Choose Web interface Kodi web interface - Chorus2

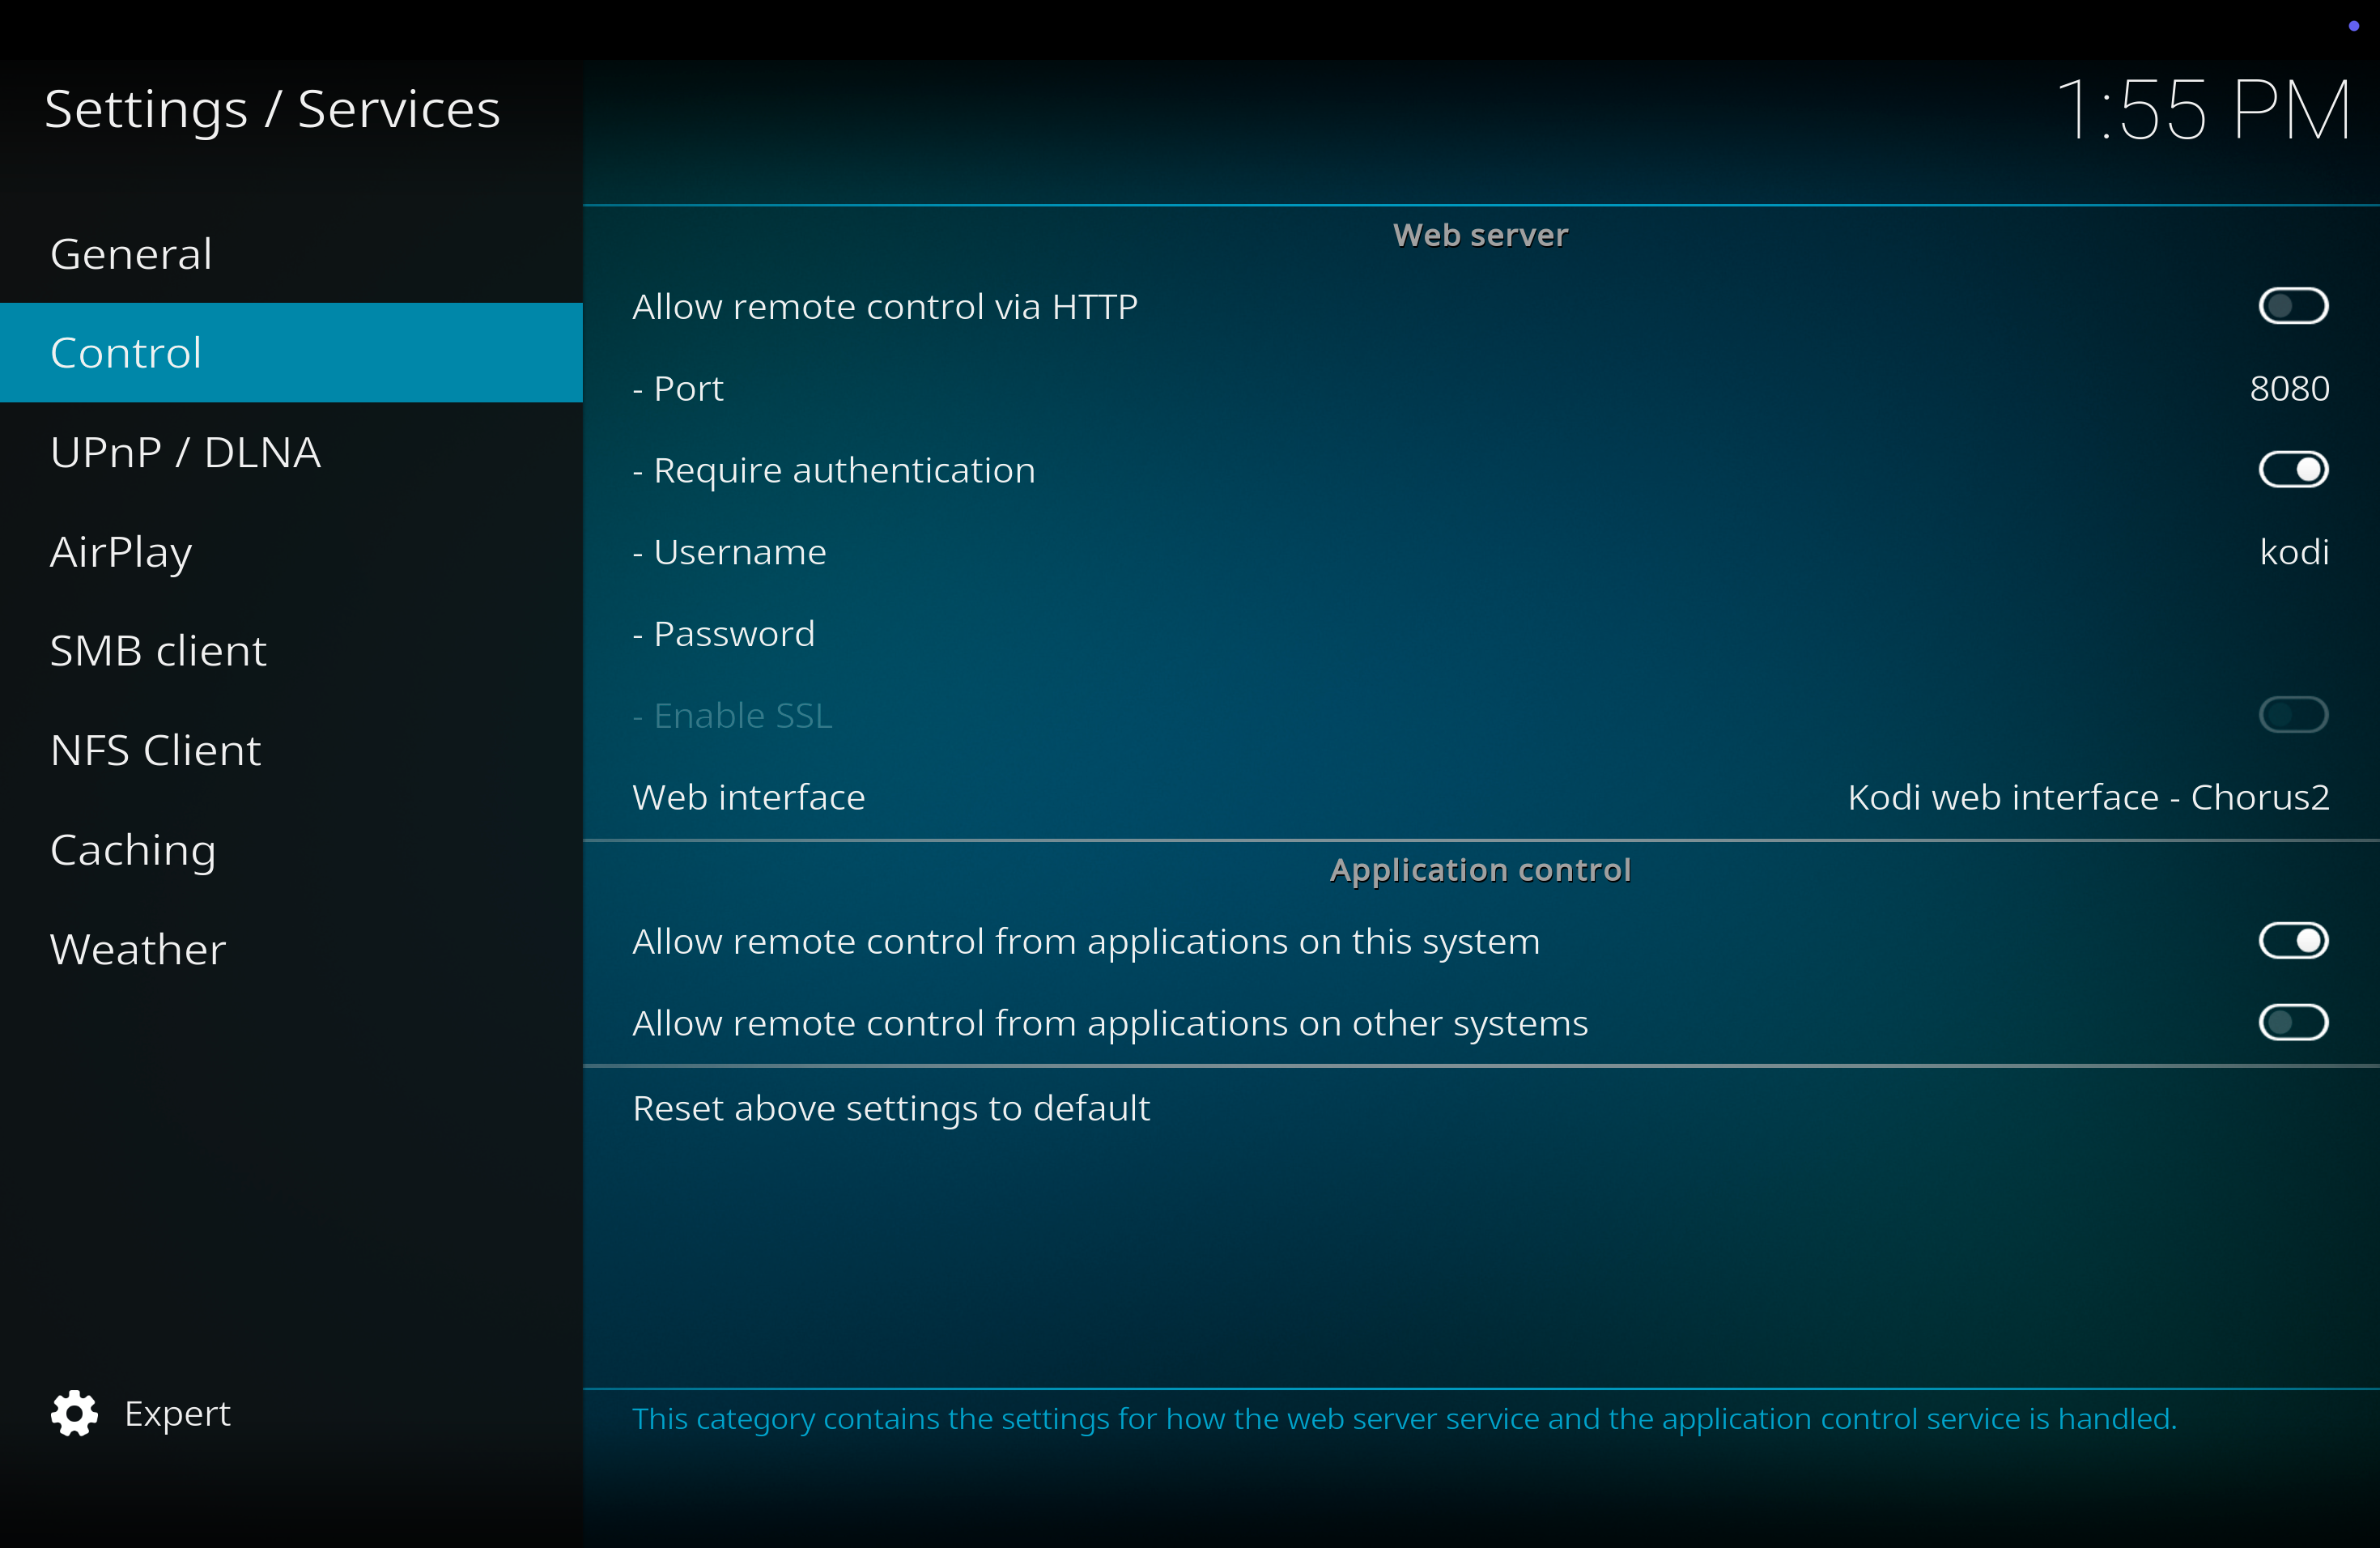coord(1481,797)
